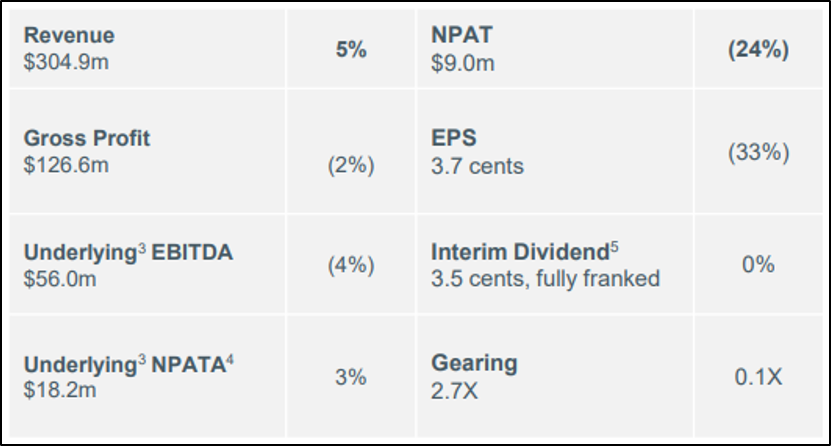Image resolution: width=831 pixels, height=446 pixels.
Task: Click the (24%) NPAT change
Action: (758, 49)
